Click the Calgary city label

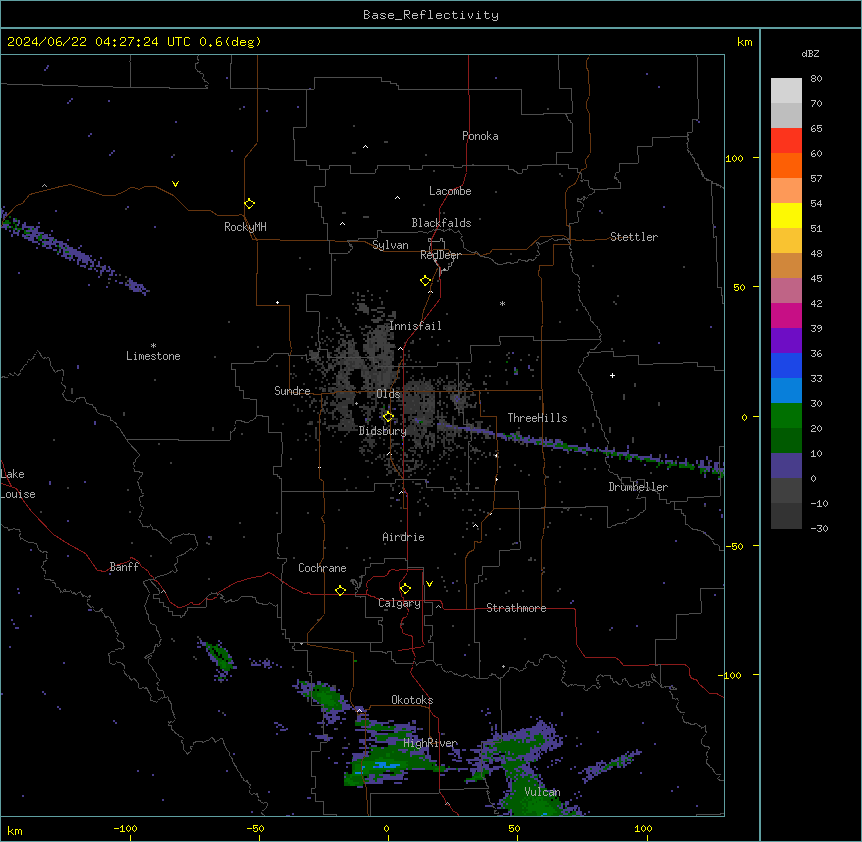399,603
